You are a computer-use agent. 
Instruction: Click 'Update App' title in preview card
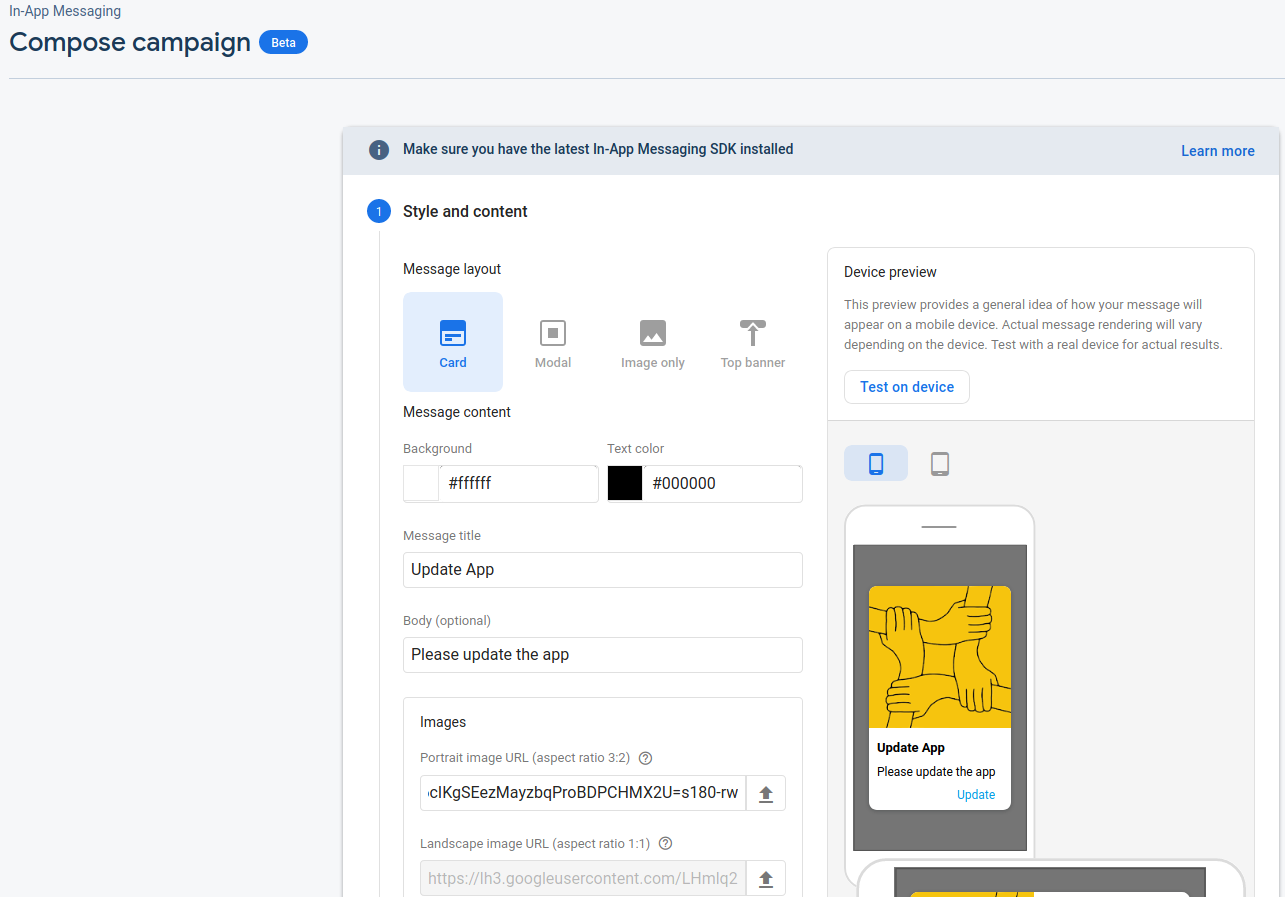(x=911, y=748)
